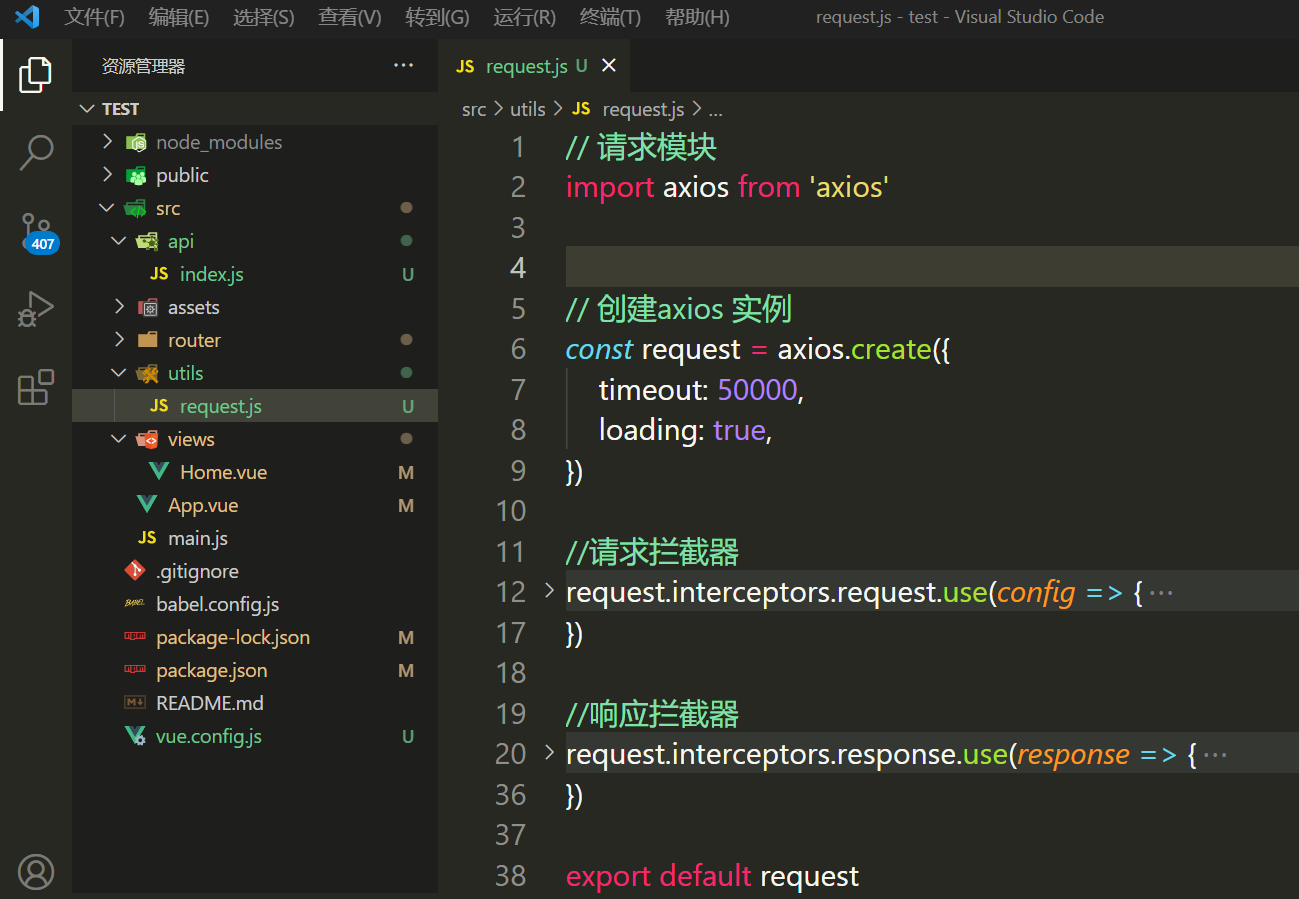Click the npm icon beside package.json
The image size is (1299, 899).
click(x=135, y=670)
